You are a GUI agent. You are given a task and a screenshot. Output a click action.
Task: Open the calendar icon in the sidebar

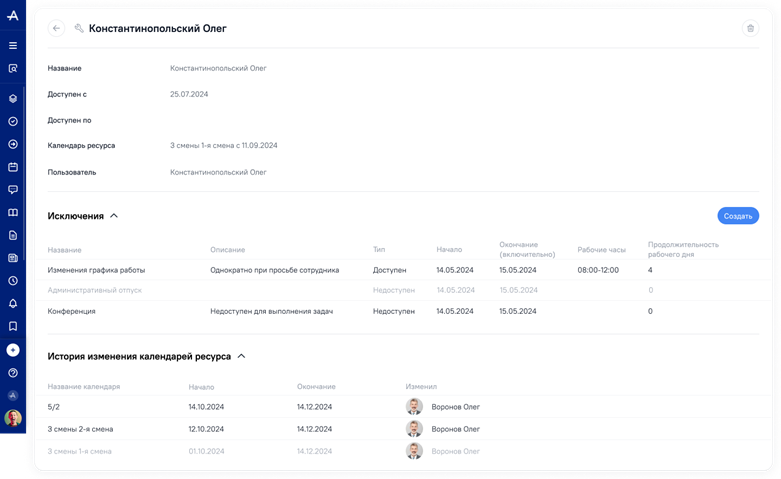[13, 167]
